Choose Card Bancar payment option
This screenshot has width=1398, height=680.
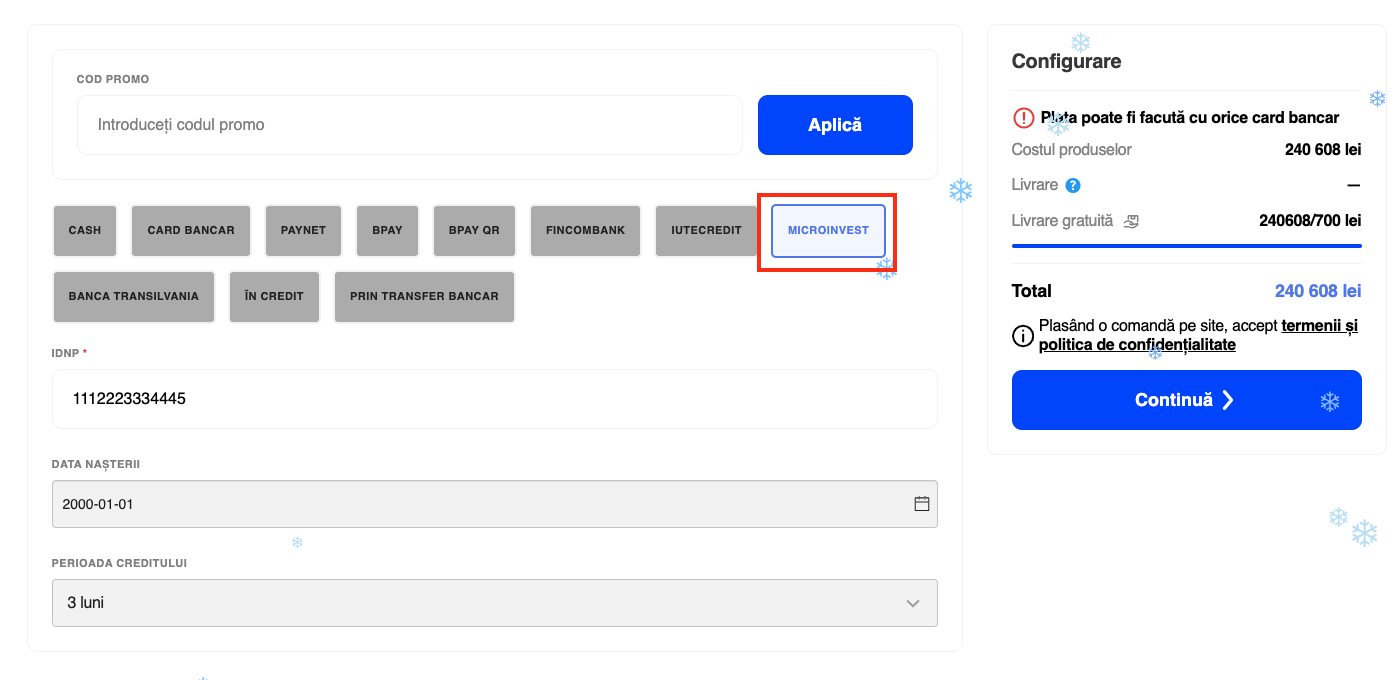tap(191, 230)
